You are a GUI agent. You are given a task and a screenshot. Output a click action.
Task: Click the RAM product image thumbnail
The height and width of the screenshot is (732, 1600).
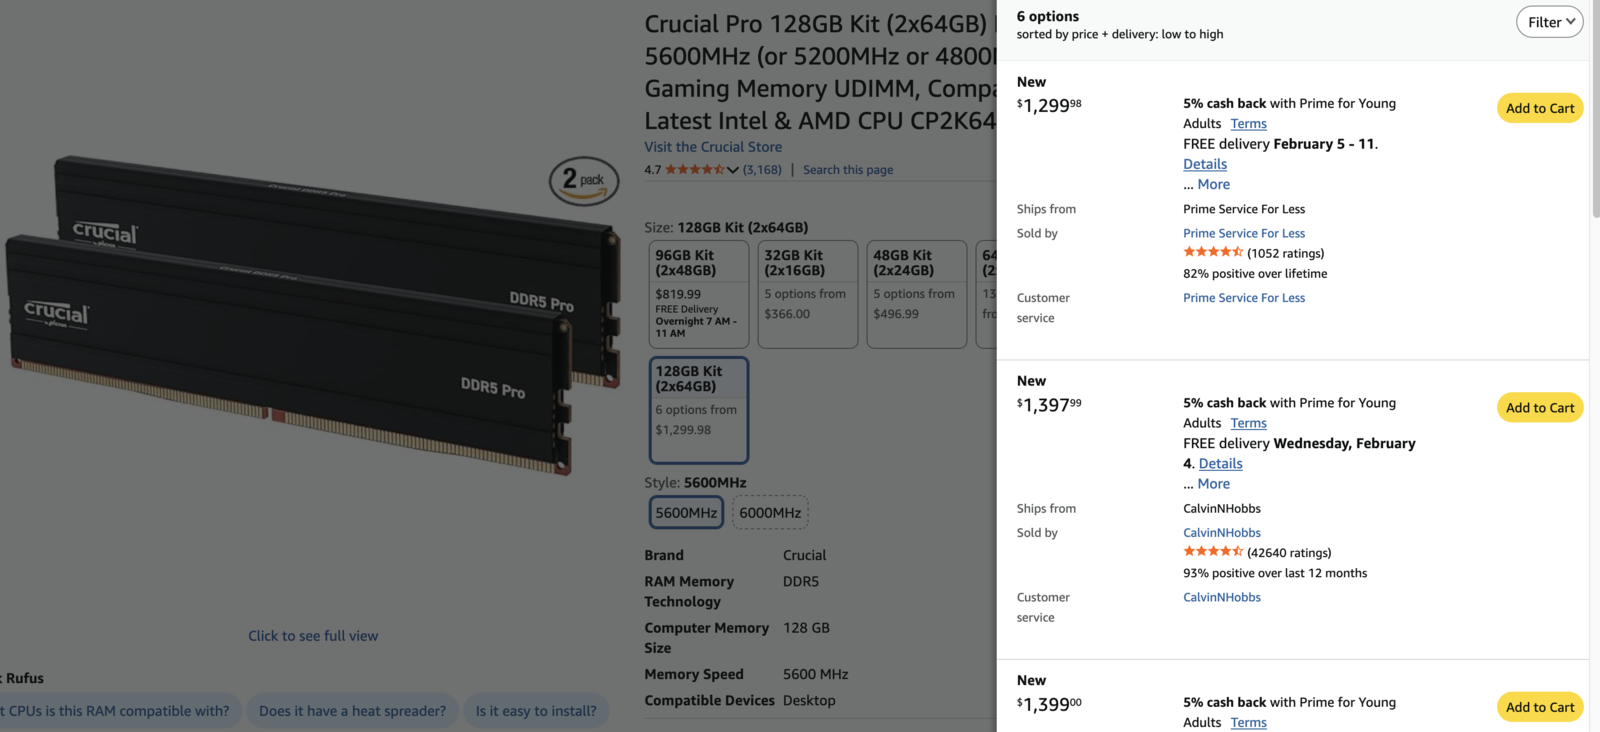[313, 315]
